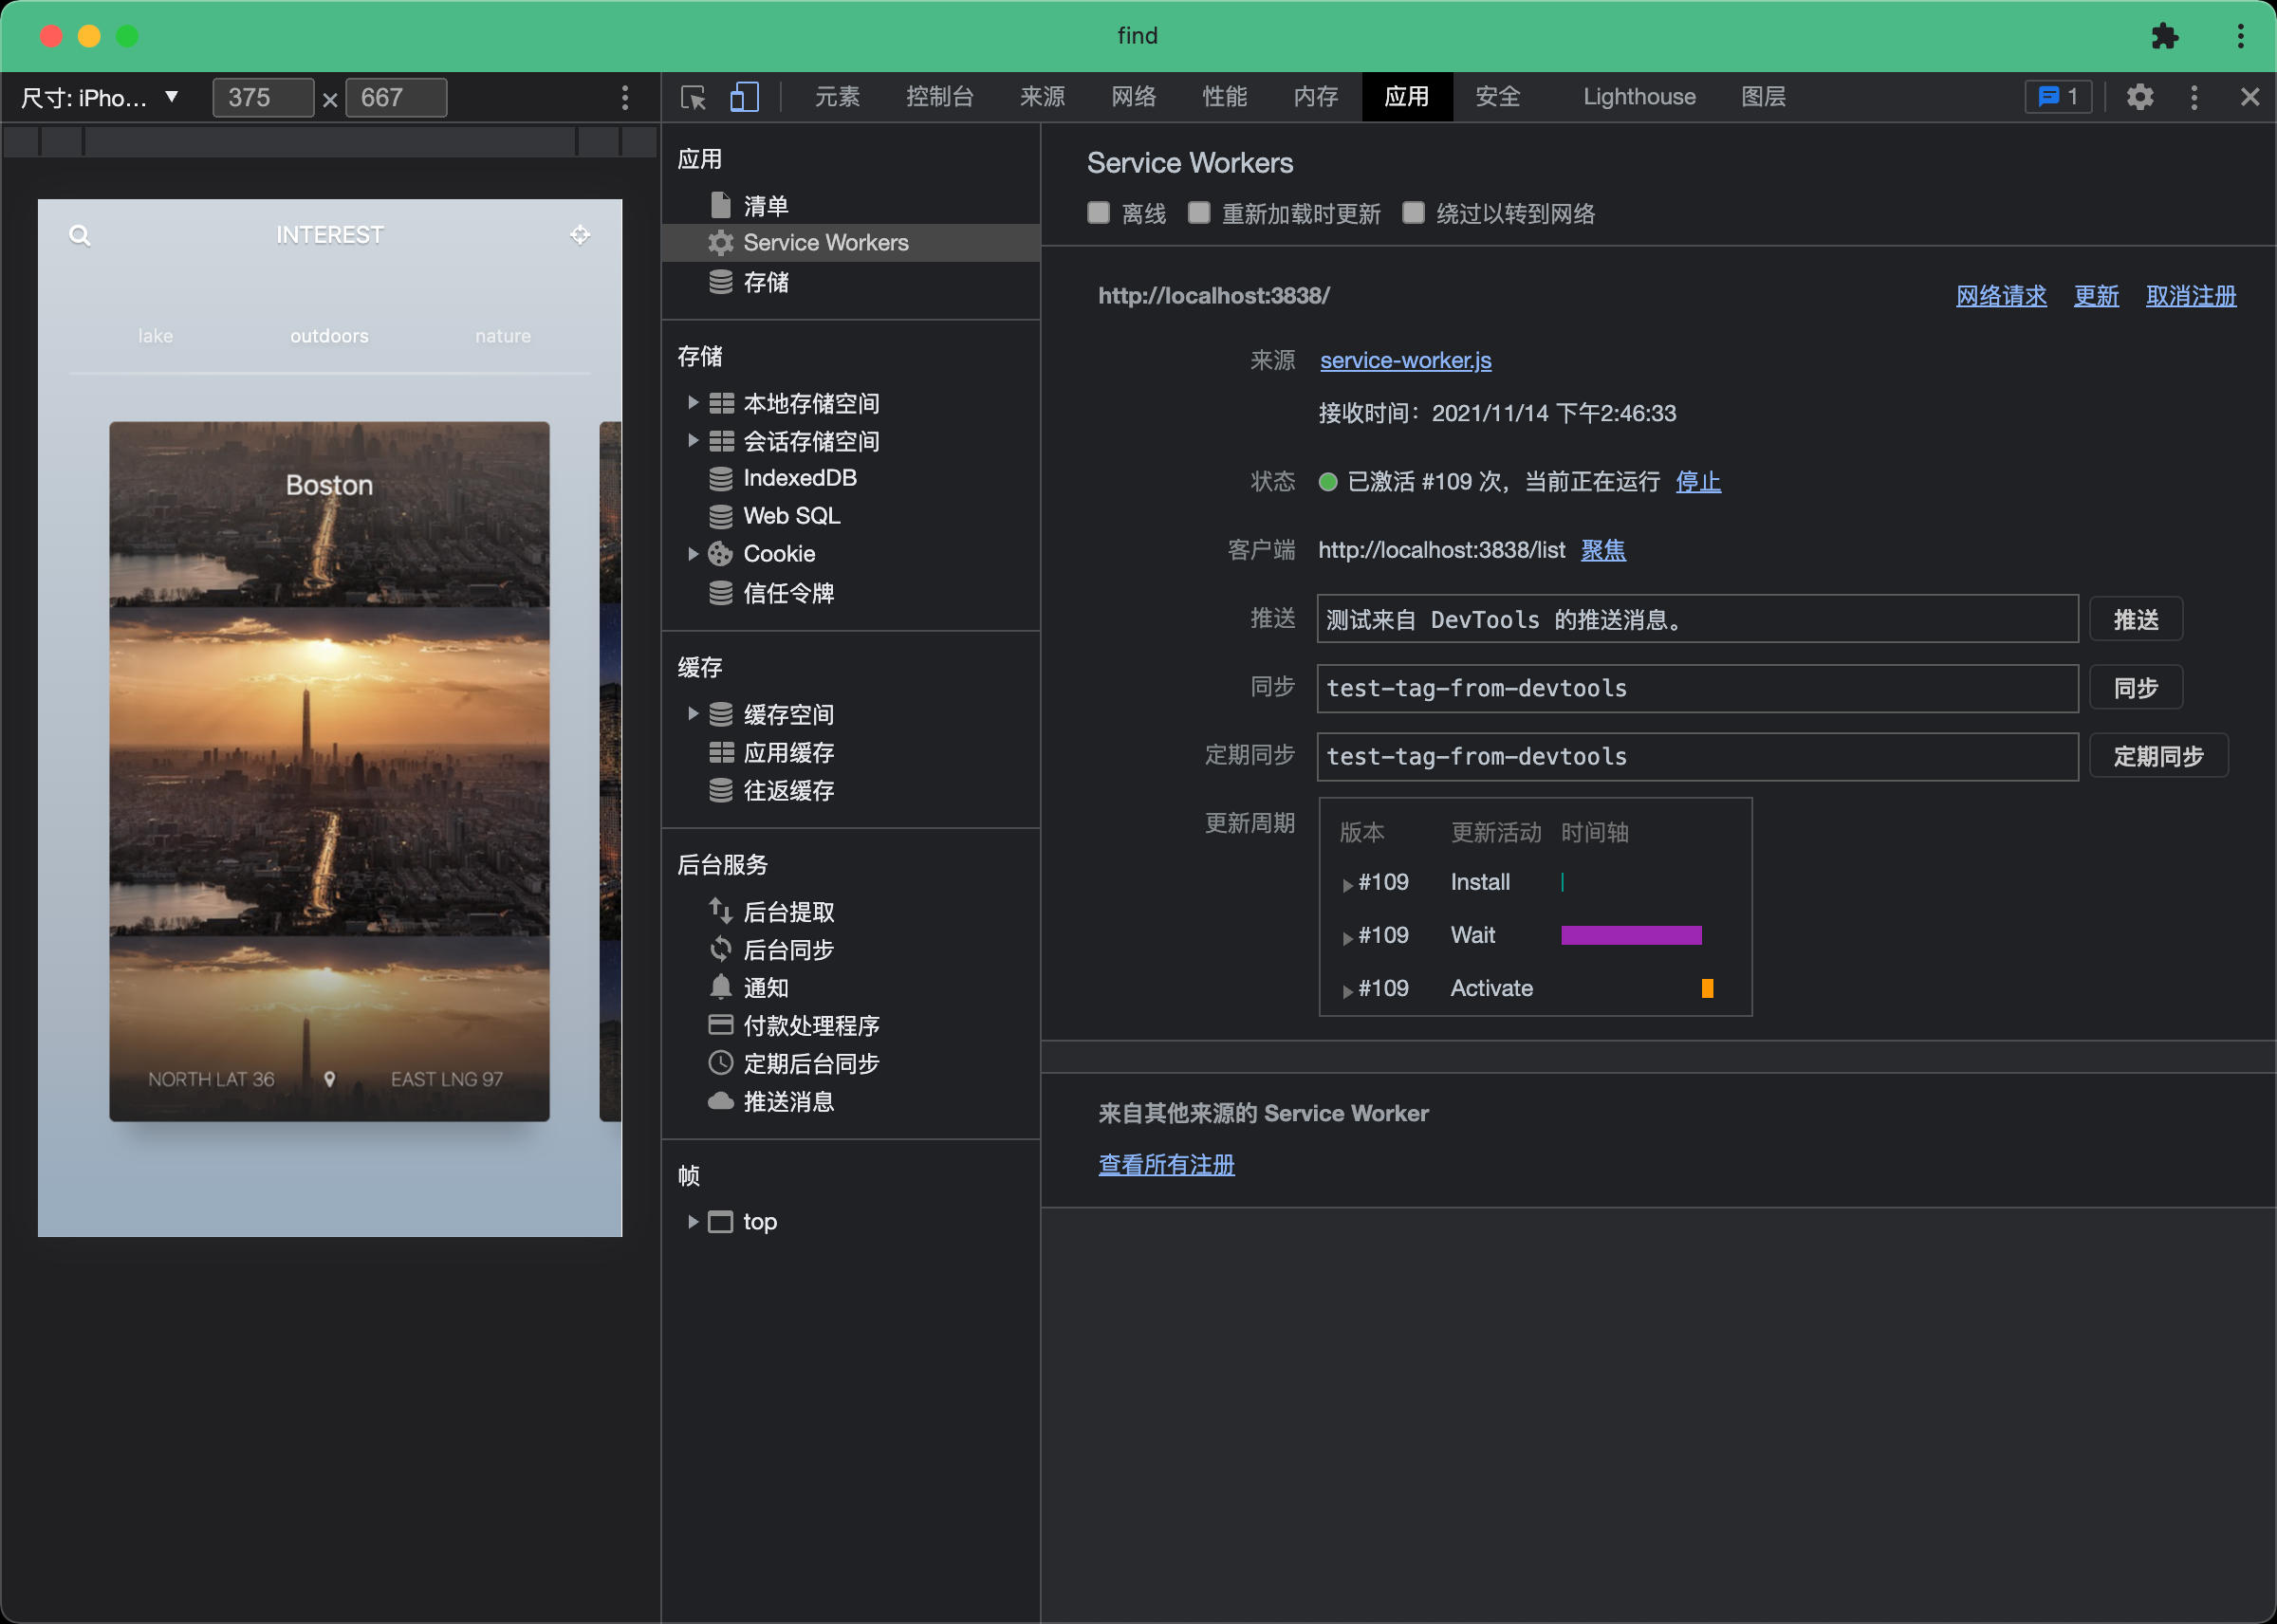Enable 绕过以转到网络 checkbox
Image resolution: width=2277 pixels, height=1624 pixels.
tap(1413, 212)
